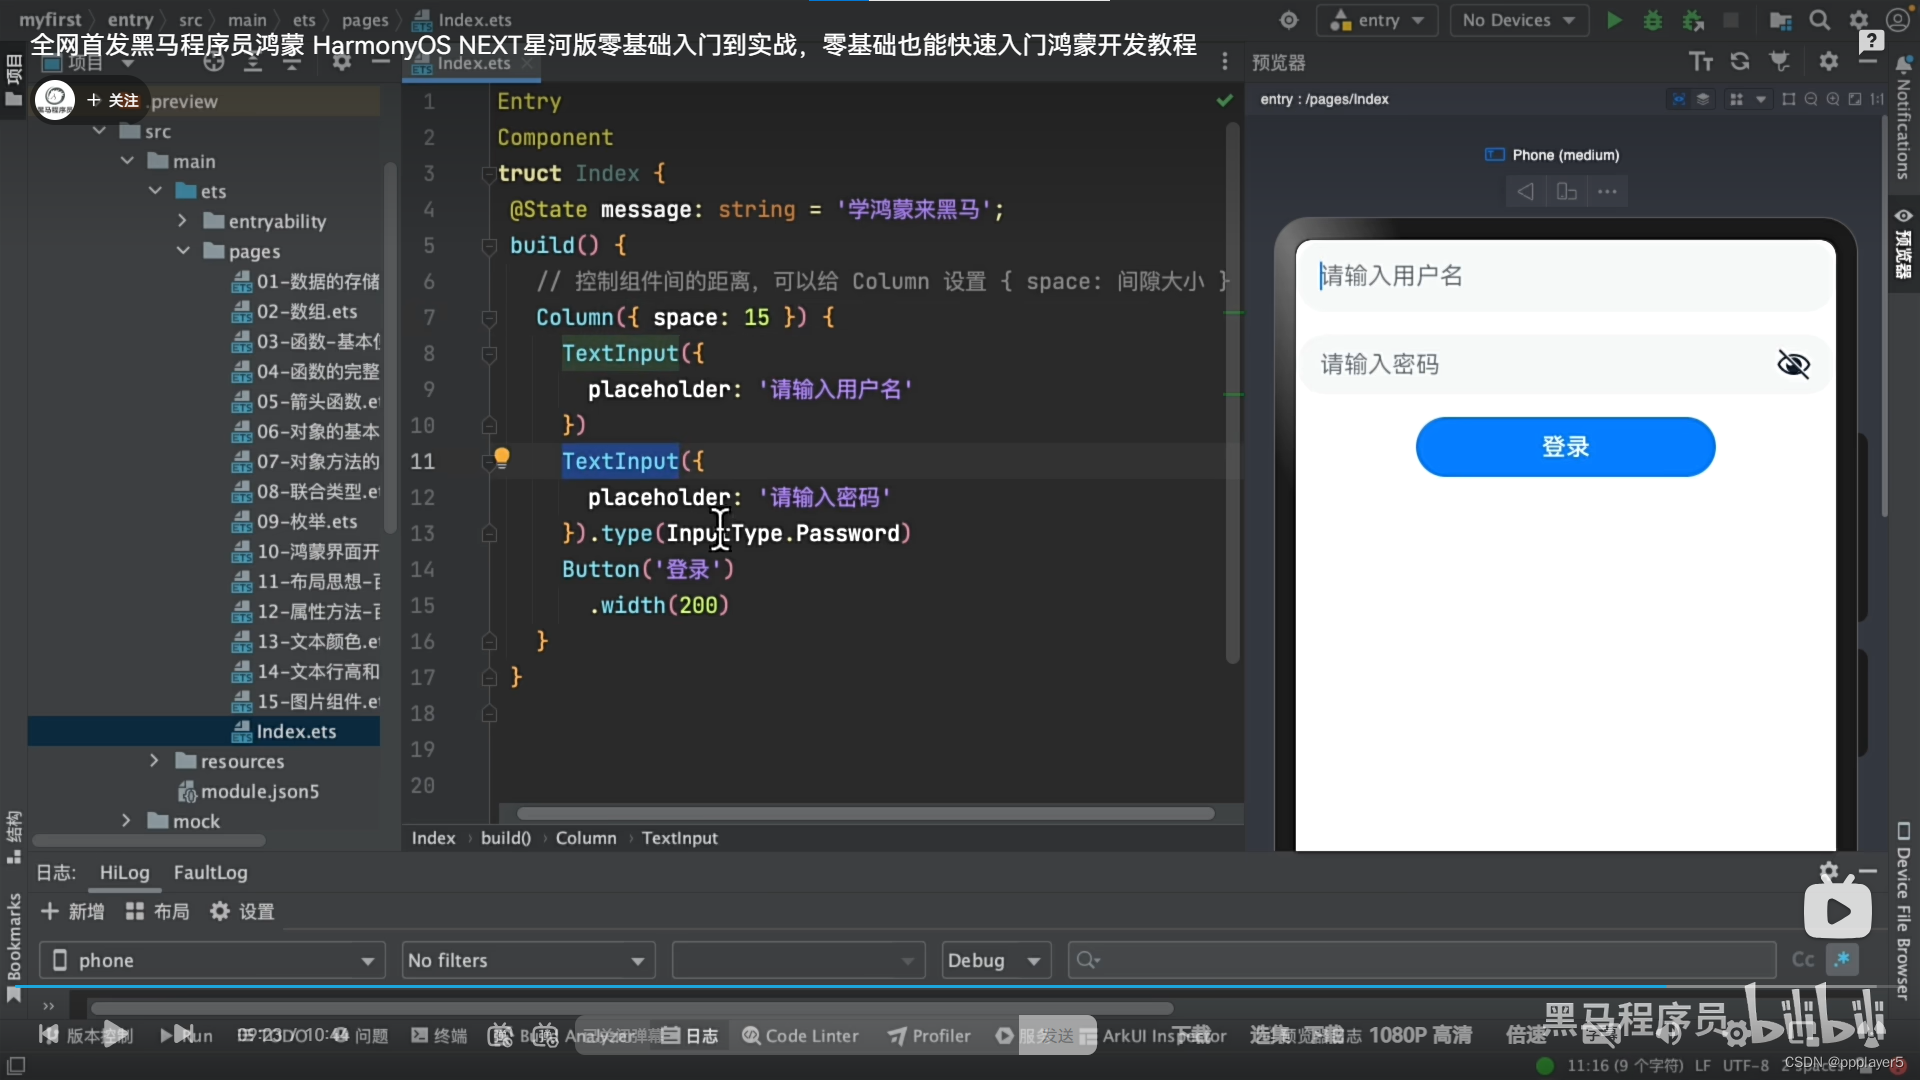
Task: Start debugging with the bug icon
Action: tap(1653, 20)
